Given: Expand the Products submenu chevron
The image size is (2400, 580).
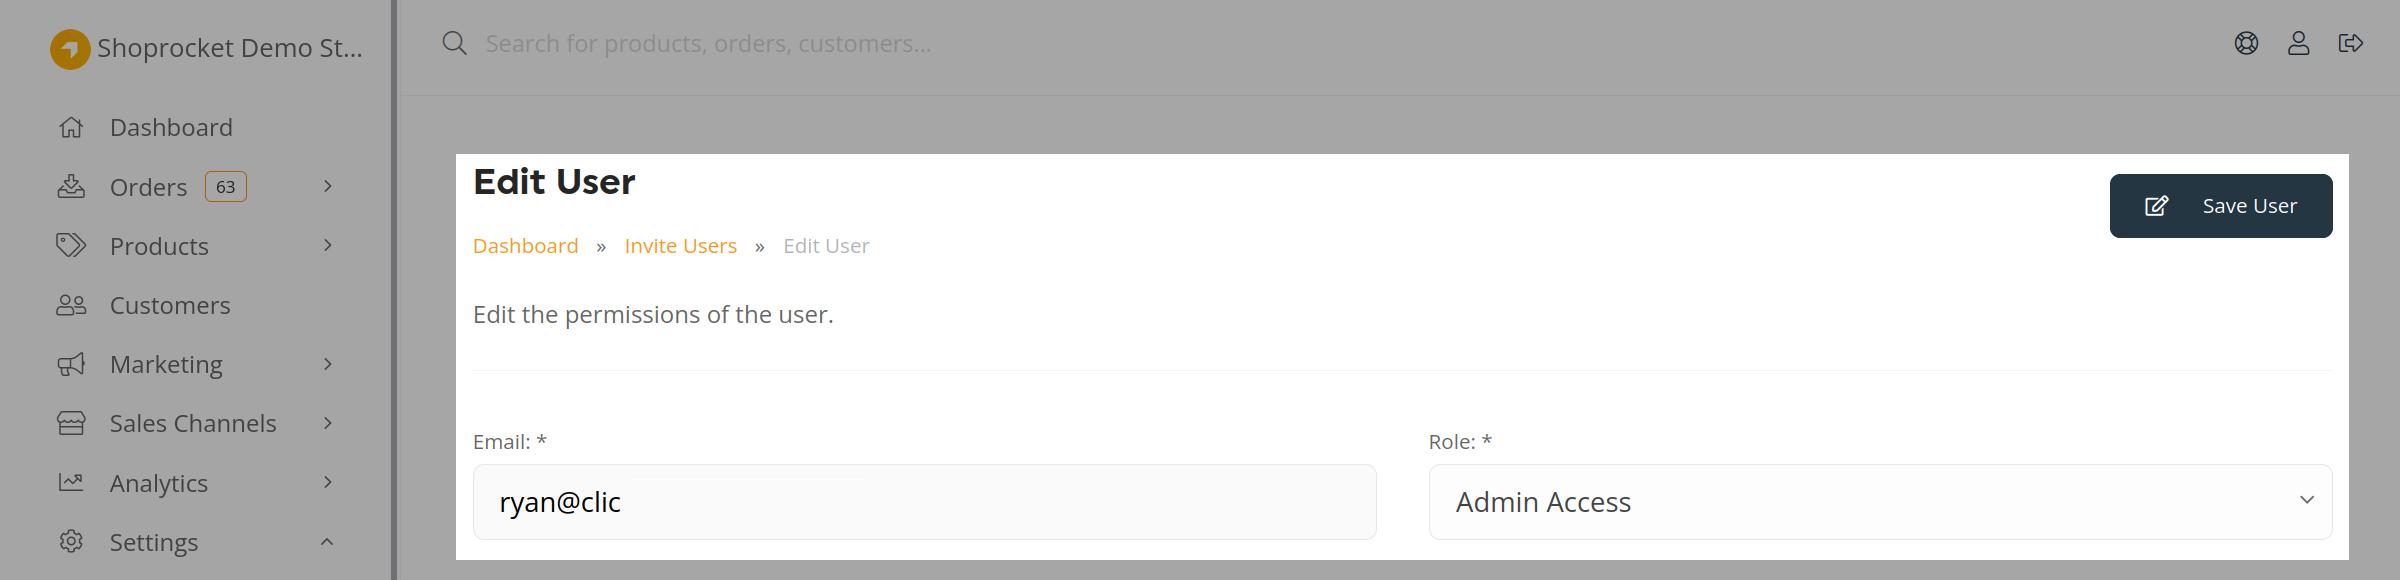Looking at the screenshot, I should (x=327, y=245).
